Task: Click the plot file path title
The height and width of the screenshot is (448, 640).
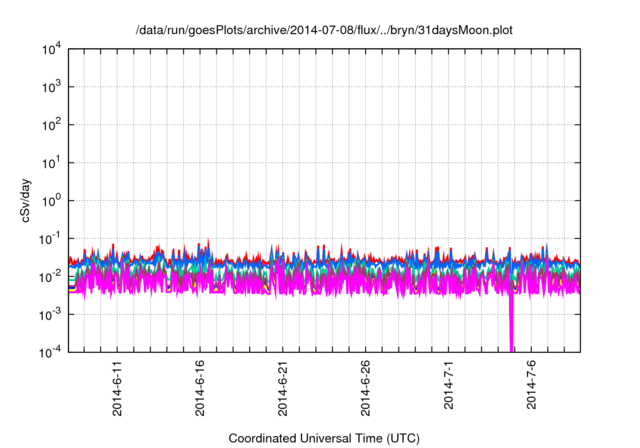Action: [326, 28]
